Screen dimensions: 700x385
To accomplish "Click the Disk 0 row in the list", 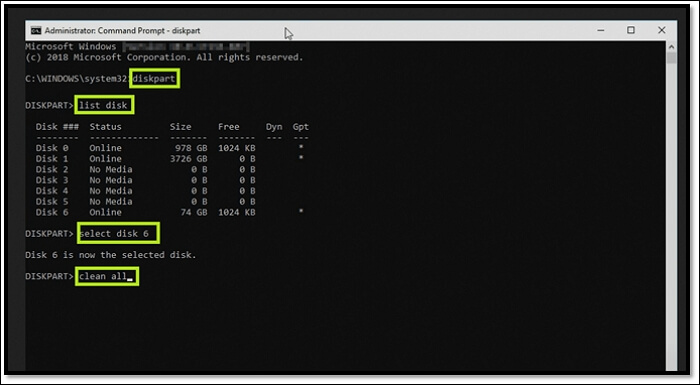I will pyautogui.click(x=170, y=148).
